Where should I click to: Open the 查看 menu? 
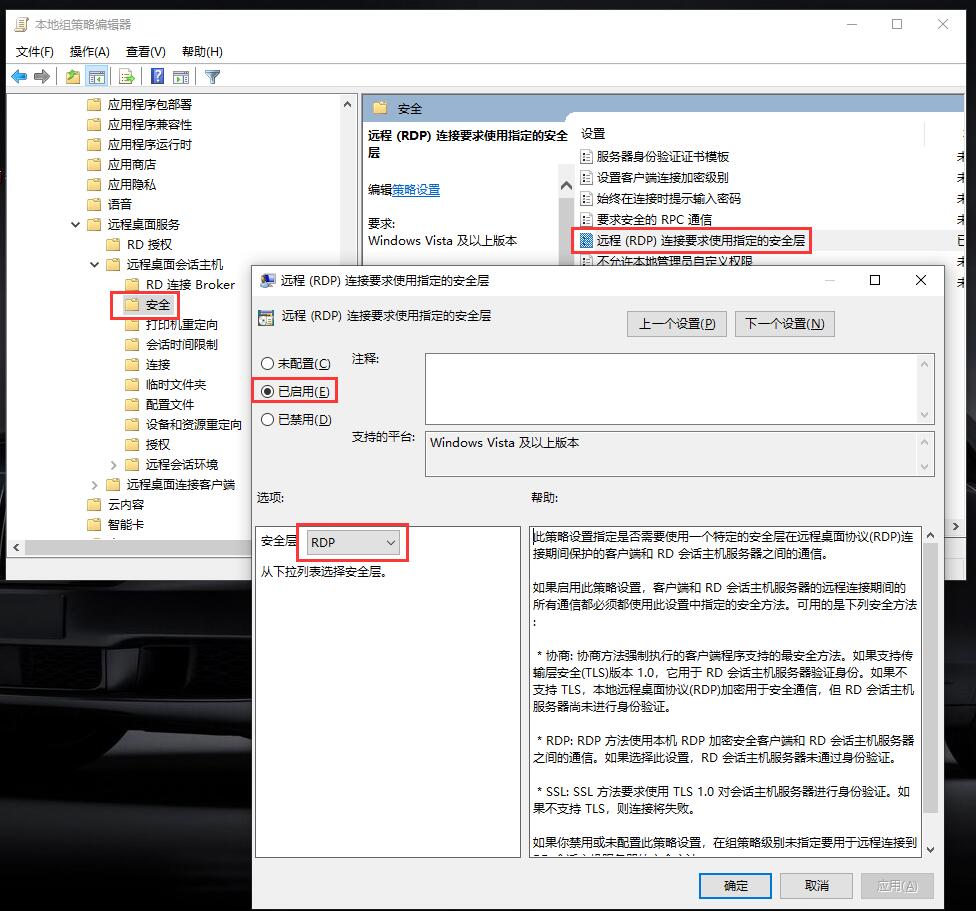(145, 51)
